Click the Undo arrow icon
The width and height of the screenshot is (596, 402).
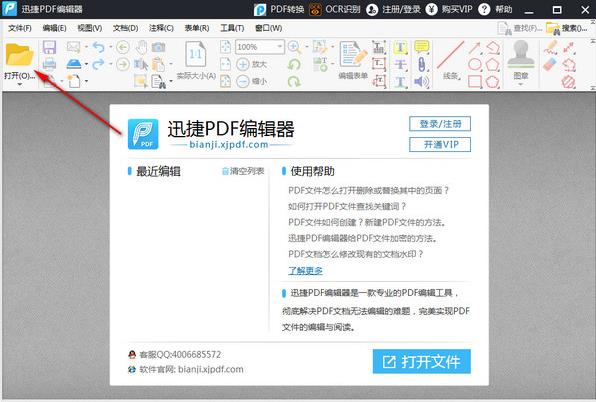(99, 47)
